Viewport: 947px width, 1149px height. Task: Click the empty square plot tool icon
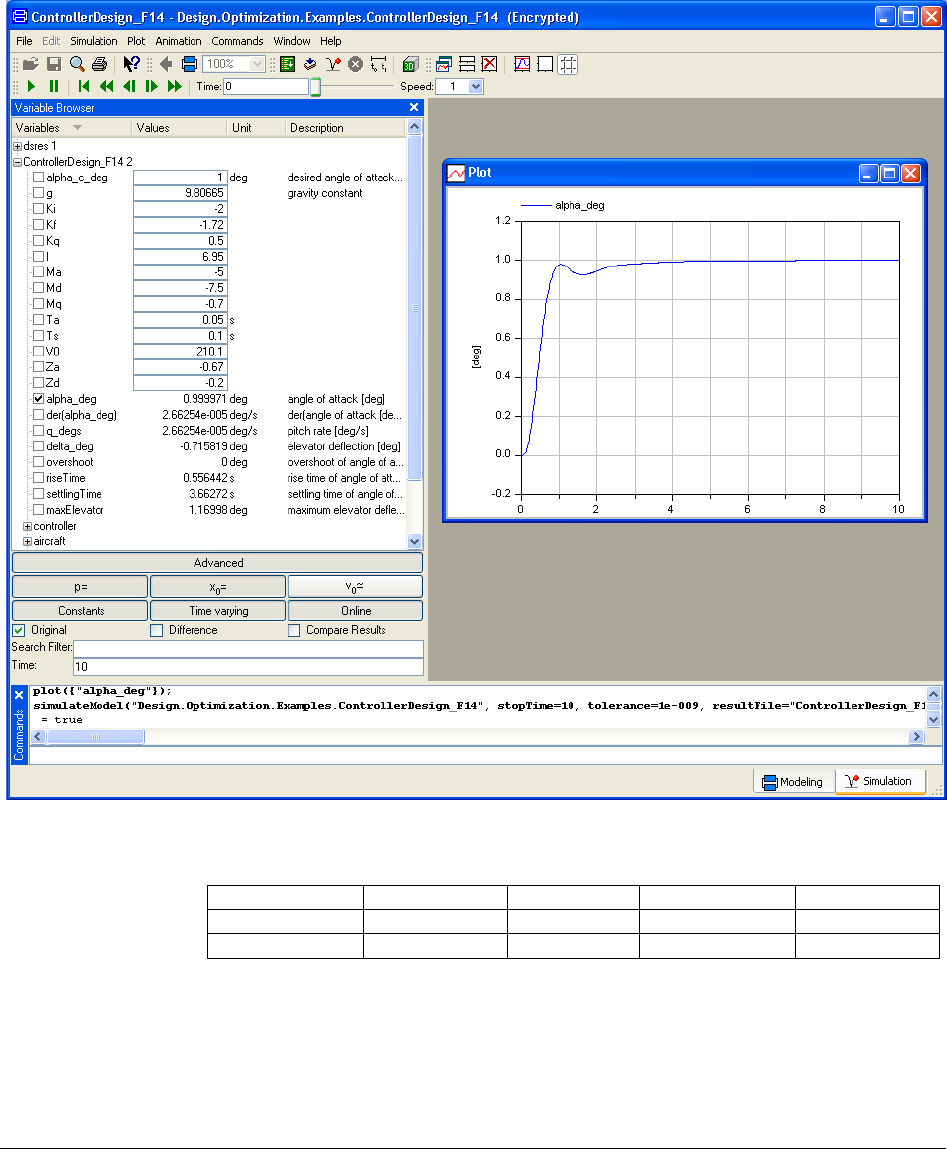[545, 64]
